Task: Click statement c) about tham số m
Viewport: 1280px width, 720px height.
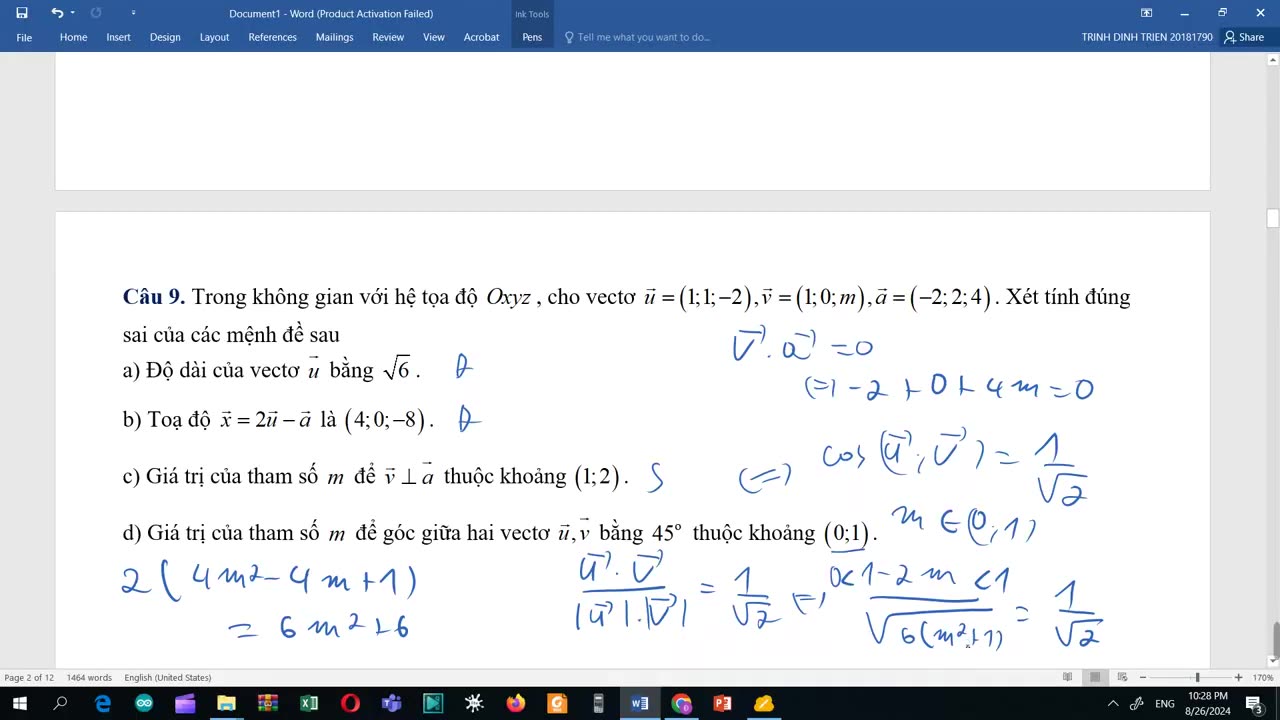Action: (376, 477)
